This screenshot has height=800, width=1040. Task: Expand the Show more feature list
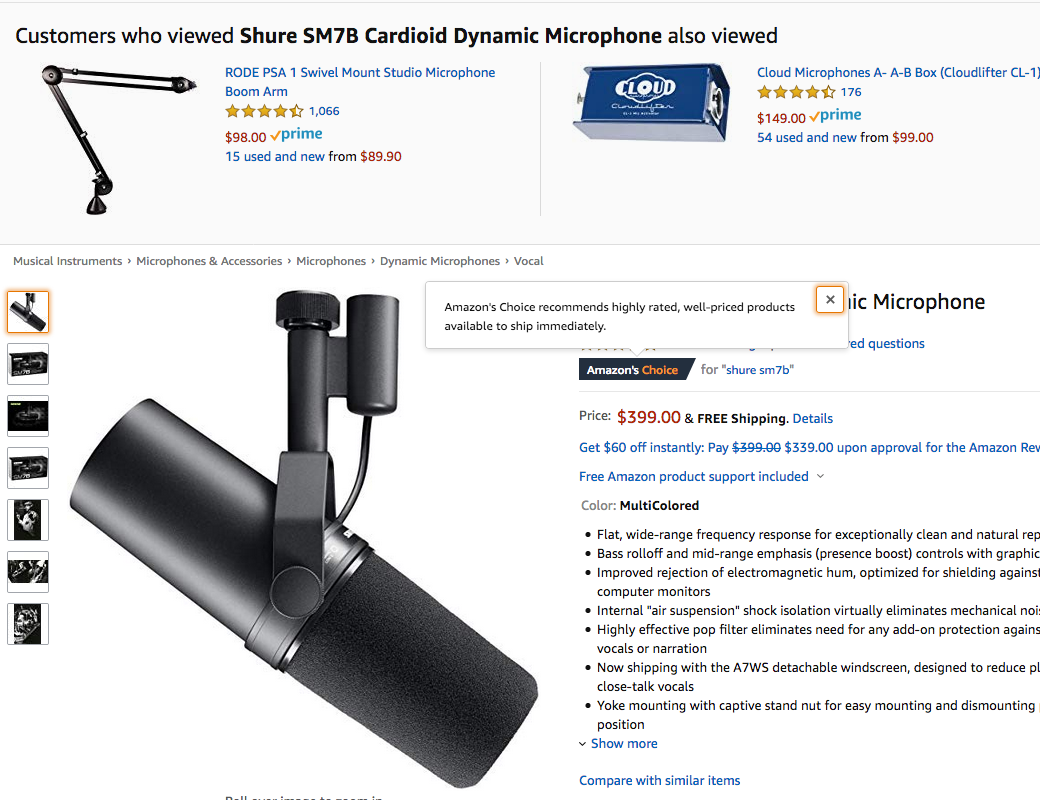click(x=623, y=744)
